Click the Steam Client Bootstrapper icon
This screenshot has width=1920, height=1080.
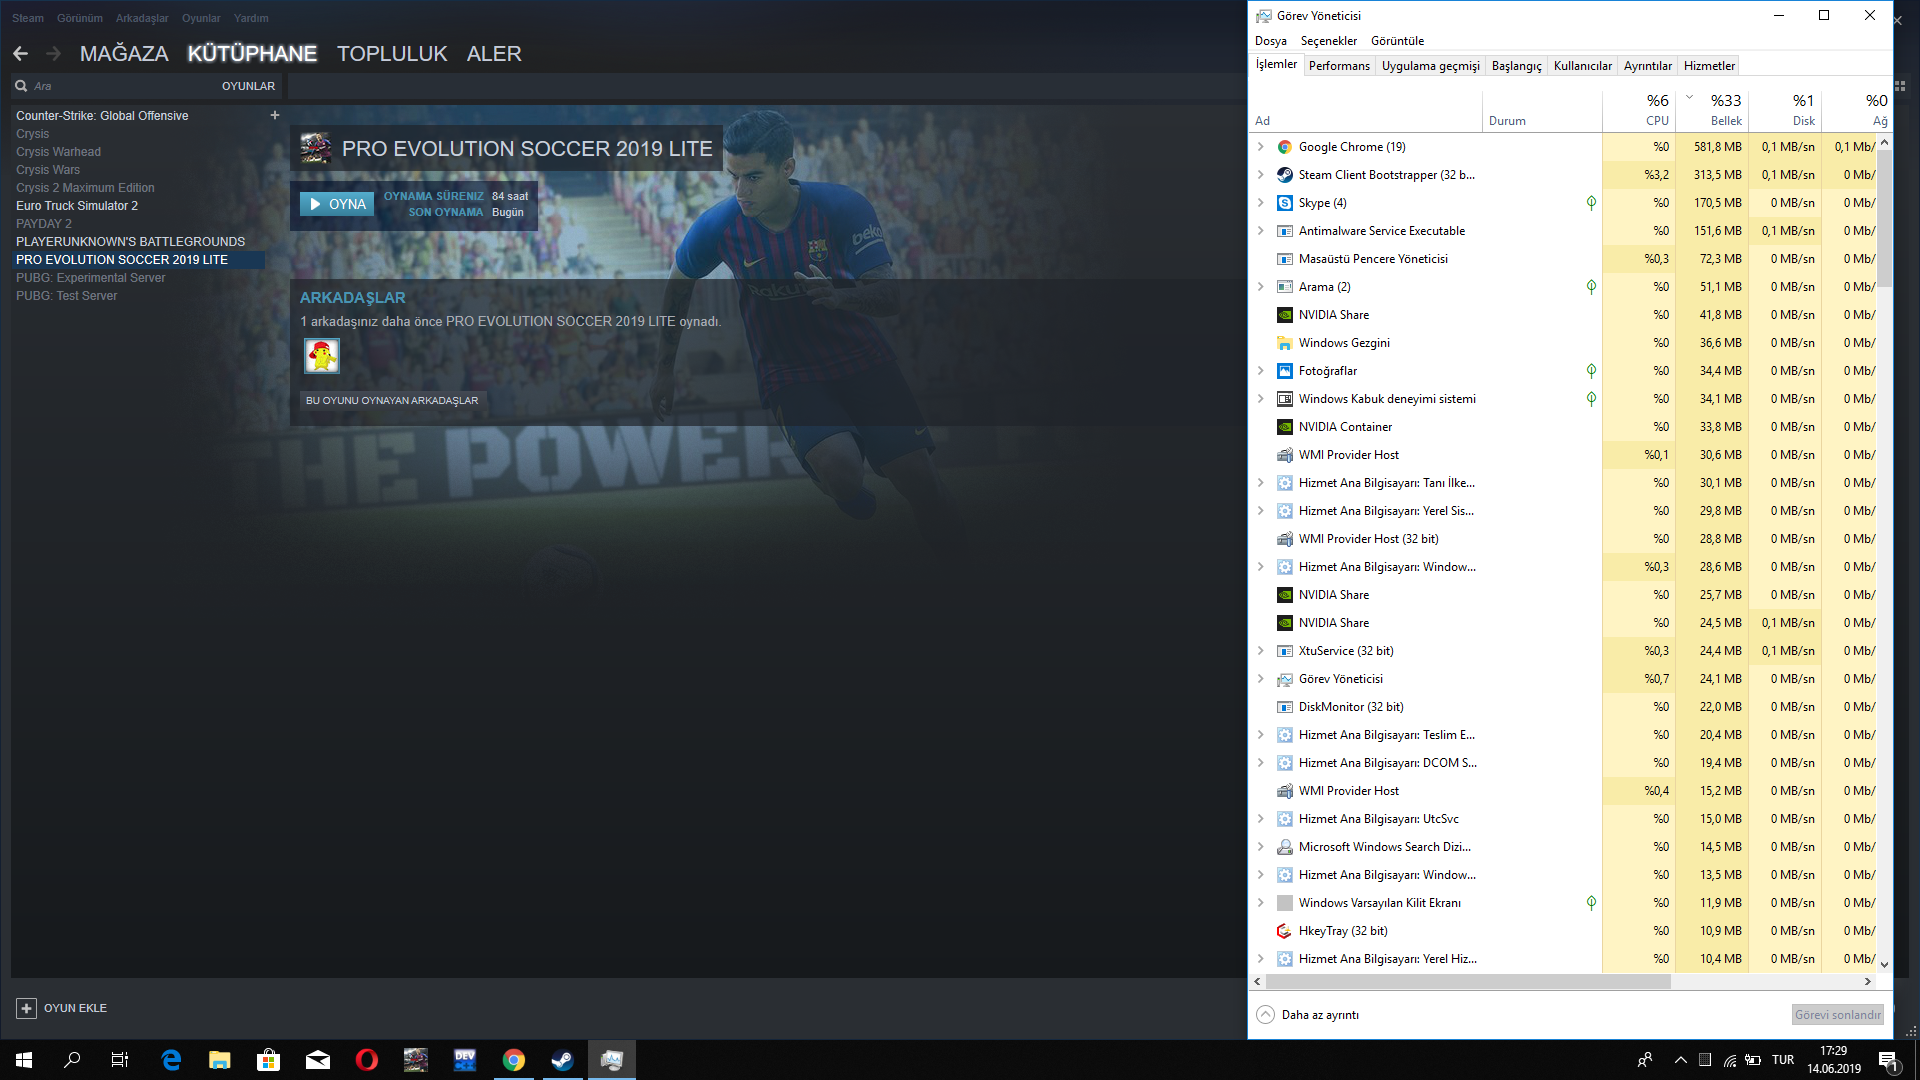1285,175
